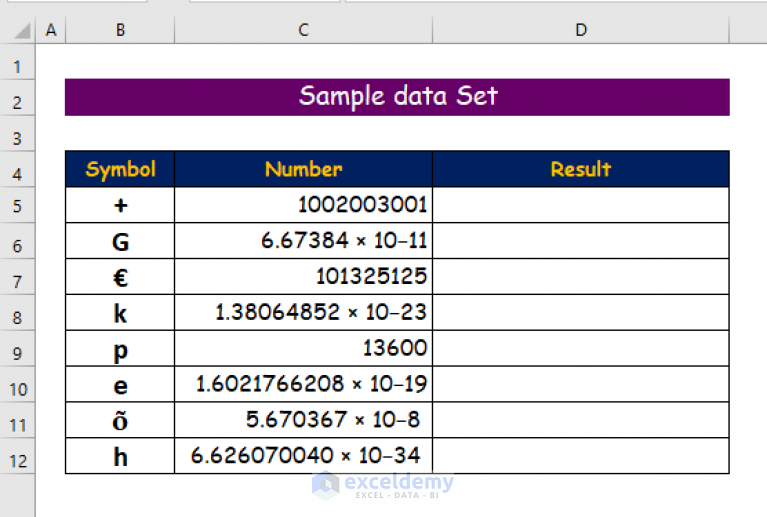Screen dimensions: 767x517
Task: Select row 5 header
Action: click(17, 206)
